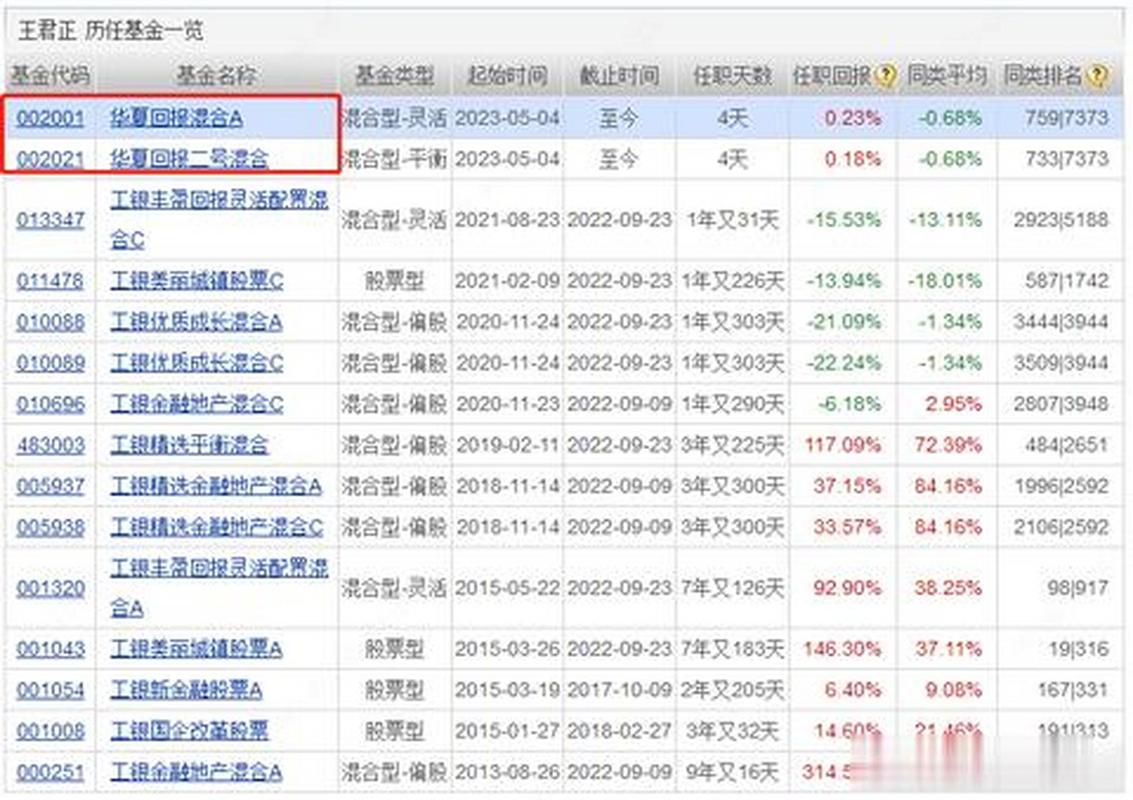The width and height of the screenshot is (1133, 800).
Task: Open fund code link 010088
Action: [x=51, y=322]
